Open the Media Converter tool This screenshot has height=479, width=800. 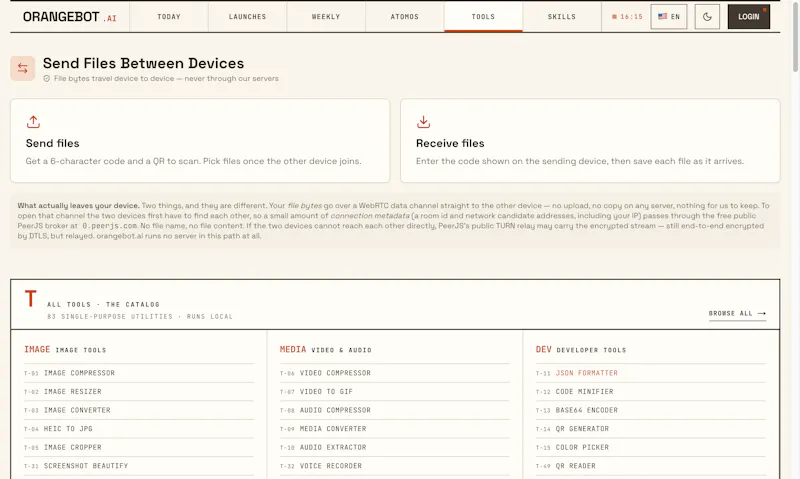pyautogui.click(x=394, y=429)
